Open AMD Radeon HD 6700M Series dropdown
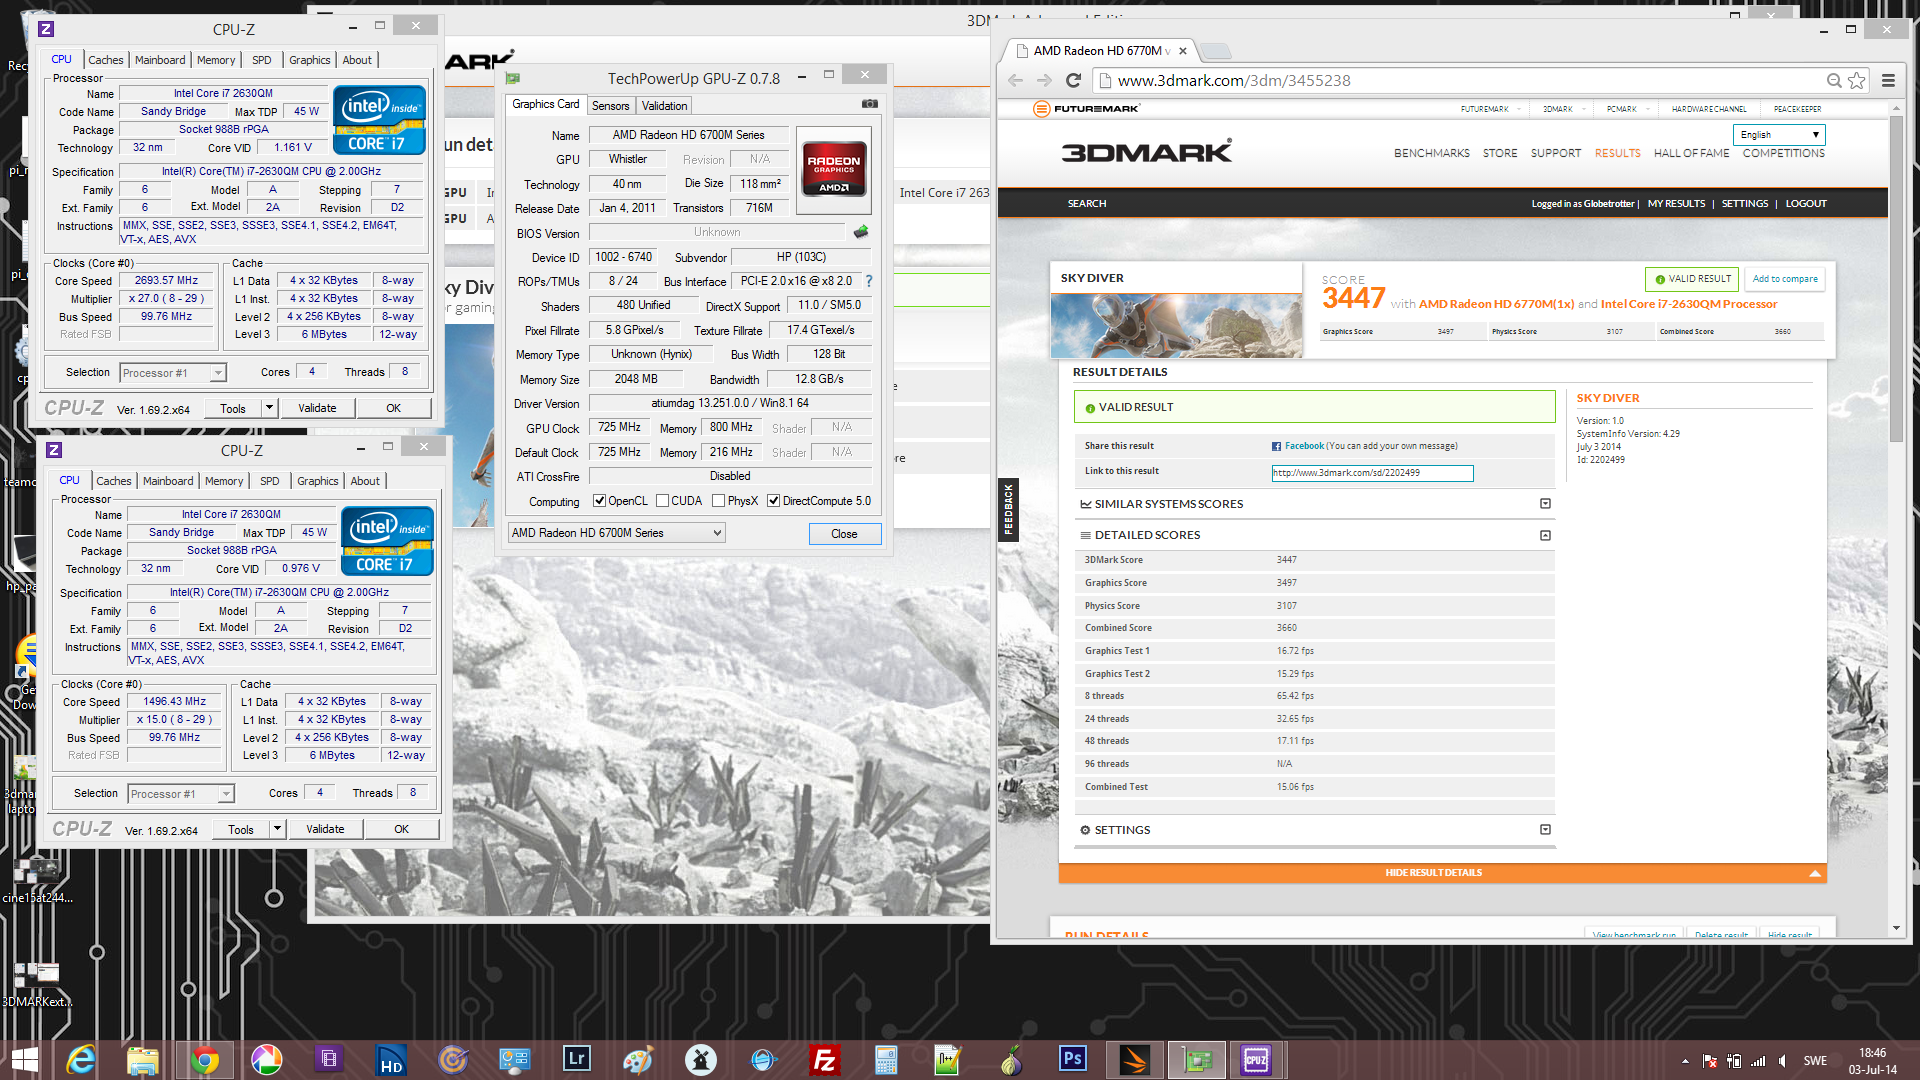Viewport: 1920px width, 1080px height. tap(617, 533)
